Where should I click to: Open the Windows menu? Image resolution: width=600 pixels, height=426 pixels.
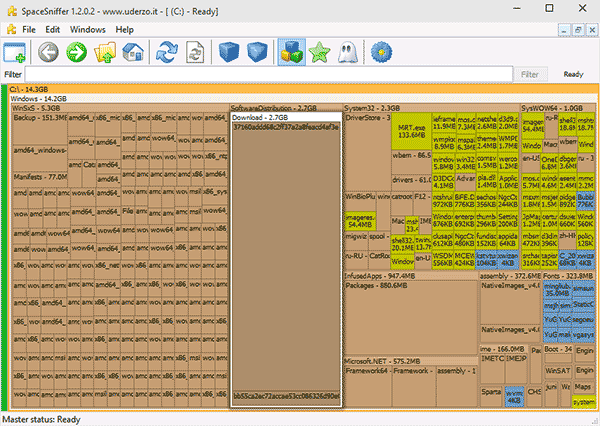tap(87, 29)
